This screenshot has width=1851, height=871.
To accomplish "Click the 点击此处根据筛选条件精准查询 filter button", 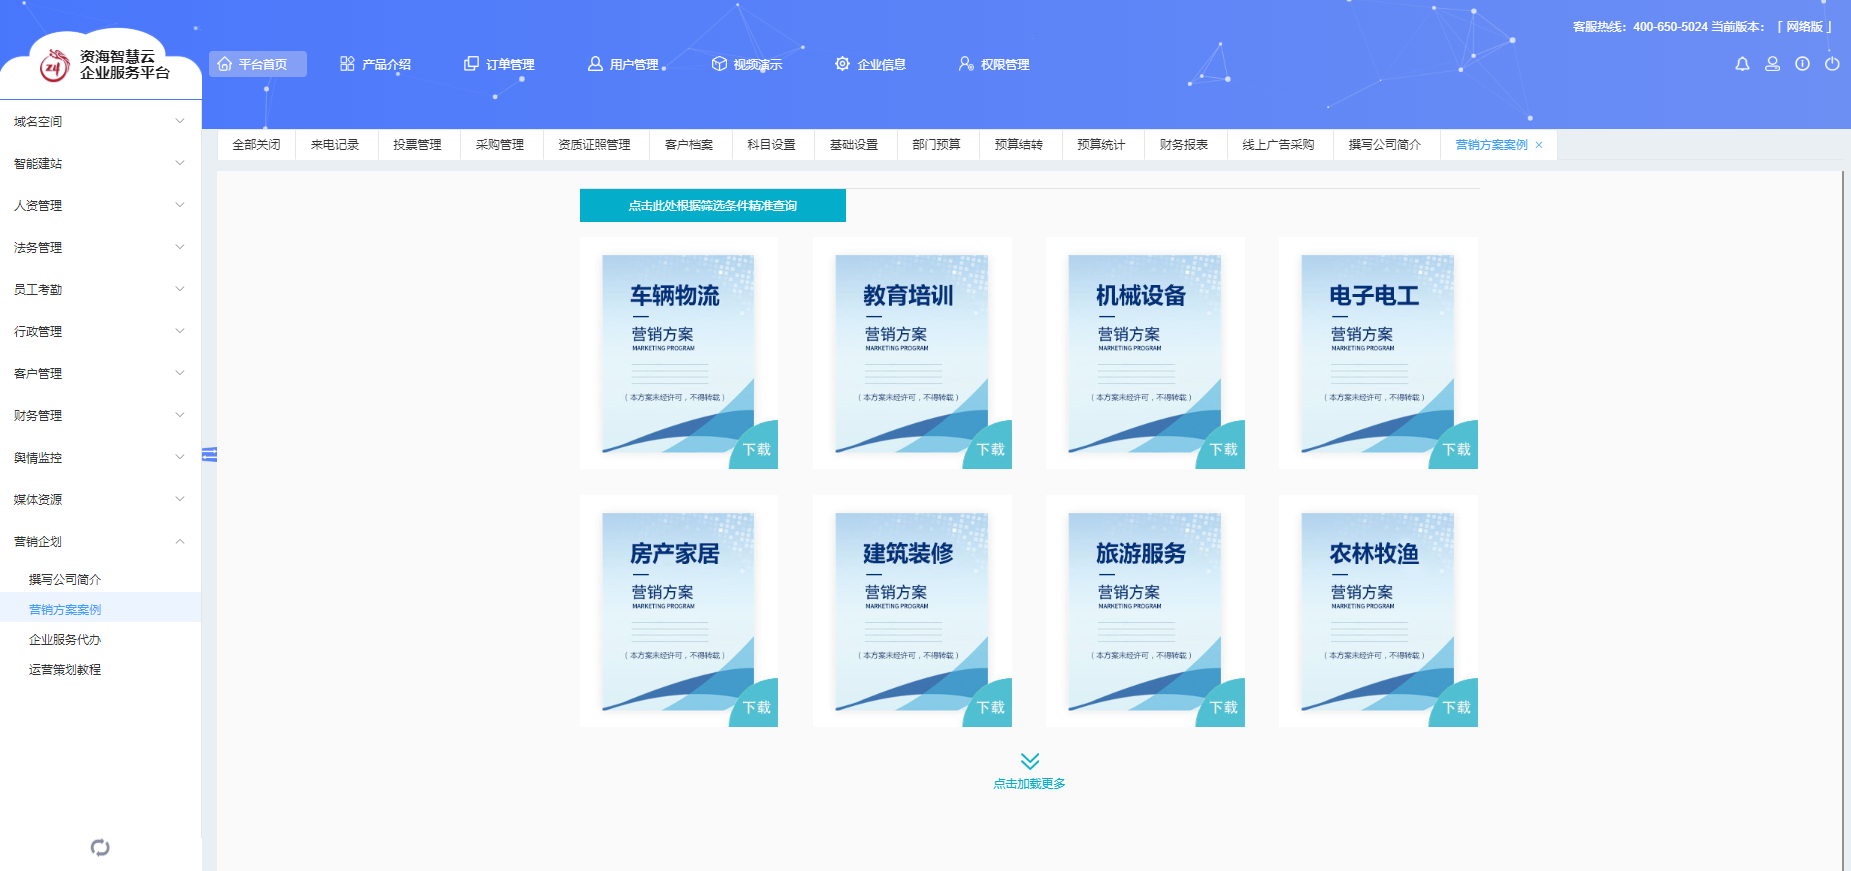I will point(712,205).
